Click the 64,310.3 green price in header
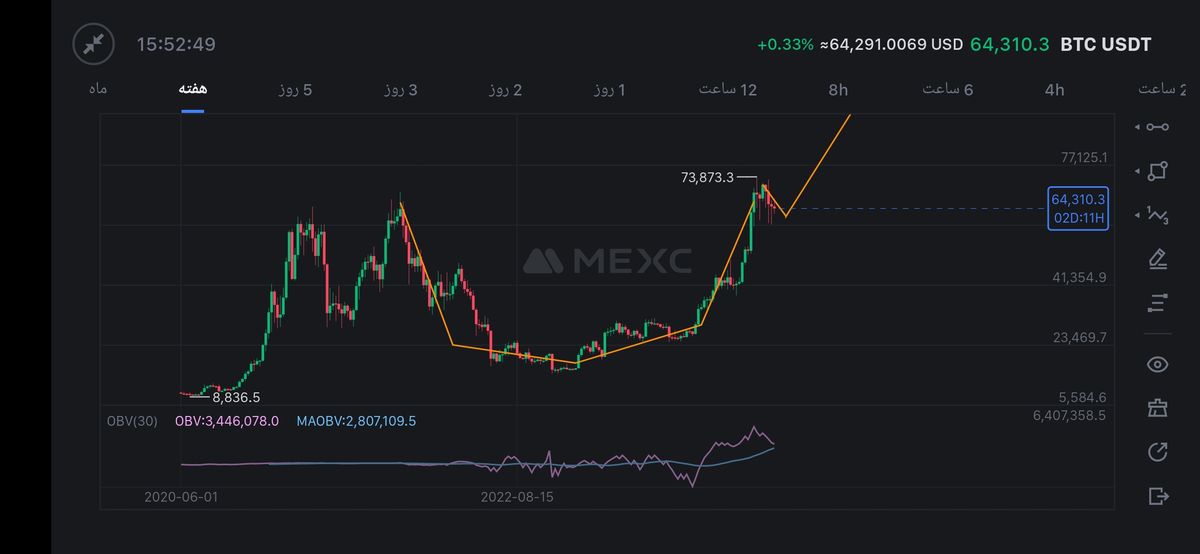 pos(1010,45)
